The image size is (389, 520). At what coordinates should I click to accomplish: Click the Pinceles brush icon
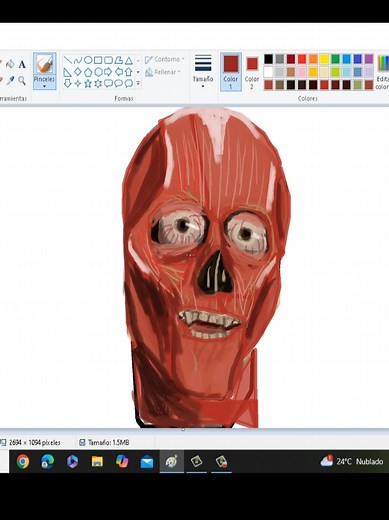click(x=44, y=64)
